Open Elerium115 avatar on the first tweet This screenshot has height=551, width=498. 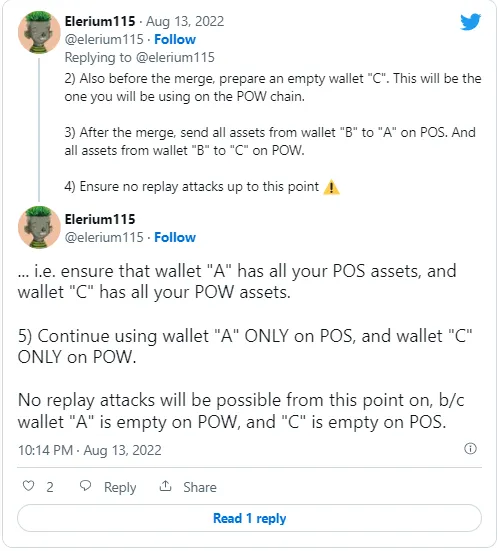[39, 32]
